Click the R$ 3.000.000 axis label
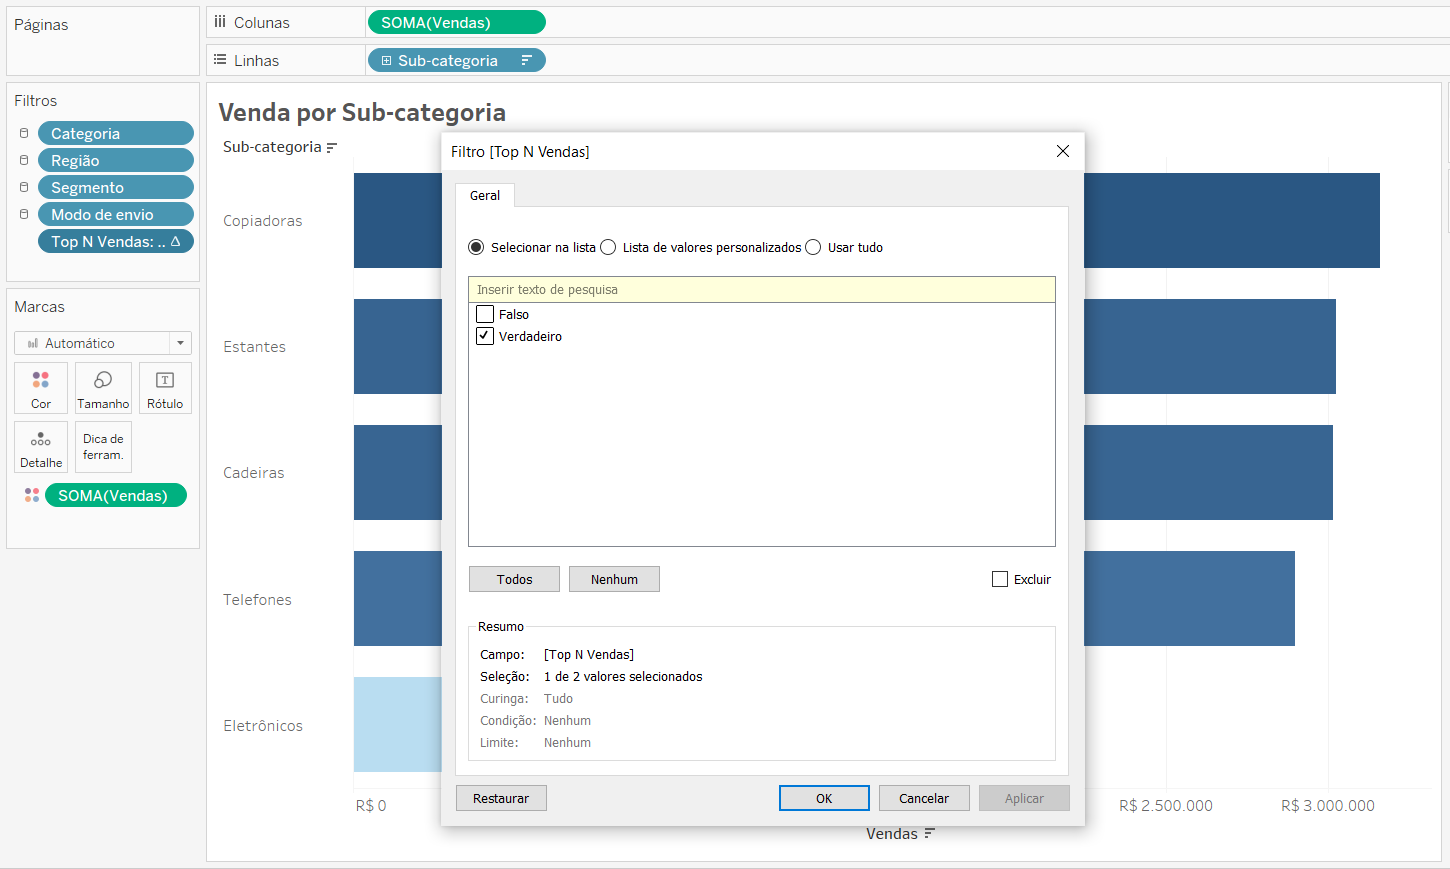Screen dimensions: 1450x869 1328,806
